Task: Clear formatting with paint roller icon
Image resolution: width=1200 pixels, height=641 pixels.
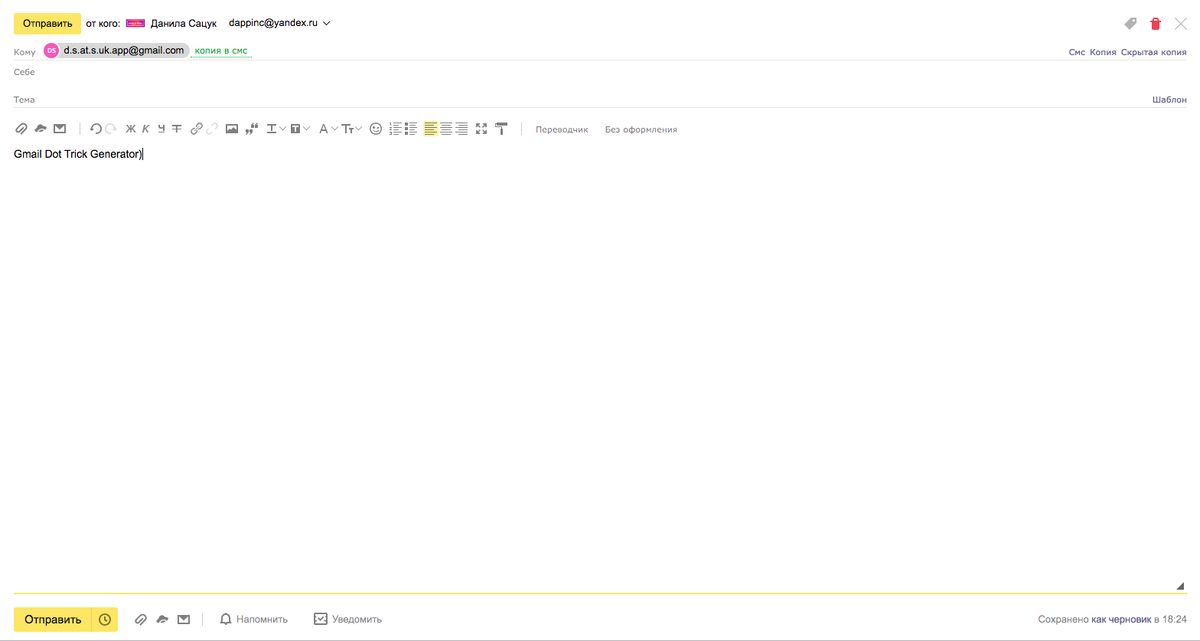Action: 501,129
